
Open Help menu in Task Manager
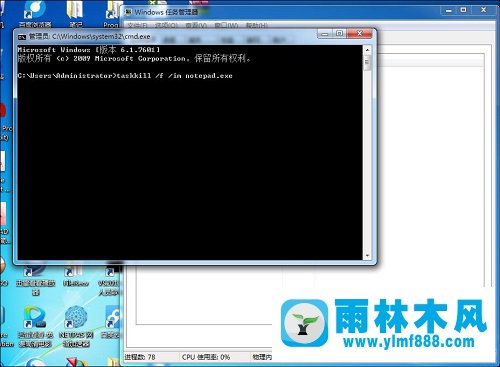[257, 25]
